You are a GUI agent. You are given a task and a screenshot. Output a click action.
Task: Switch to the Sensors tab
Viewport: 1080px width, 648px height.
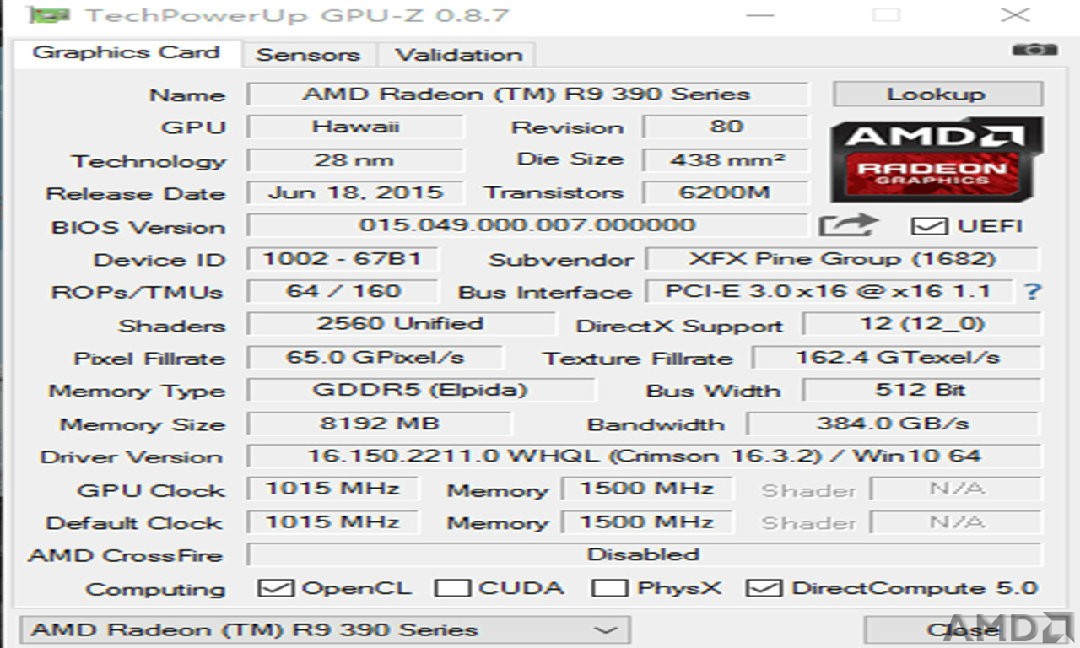coord(308,54)
